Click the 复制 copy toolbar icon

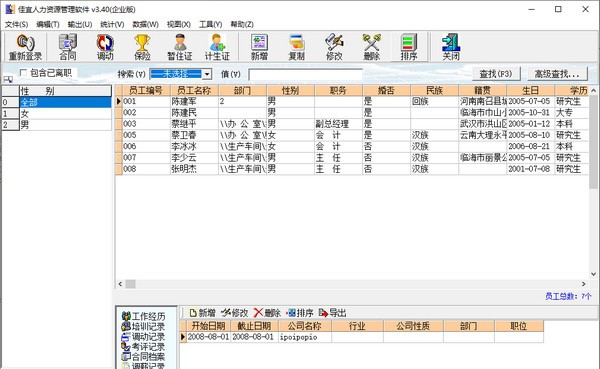point(297,47)
